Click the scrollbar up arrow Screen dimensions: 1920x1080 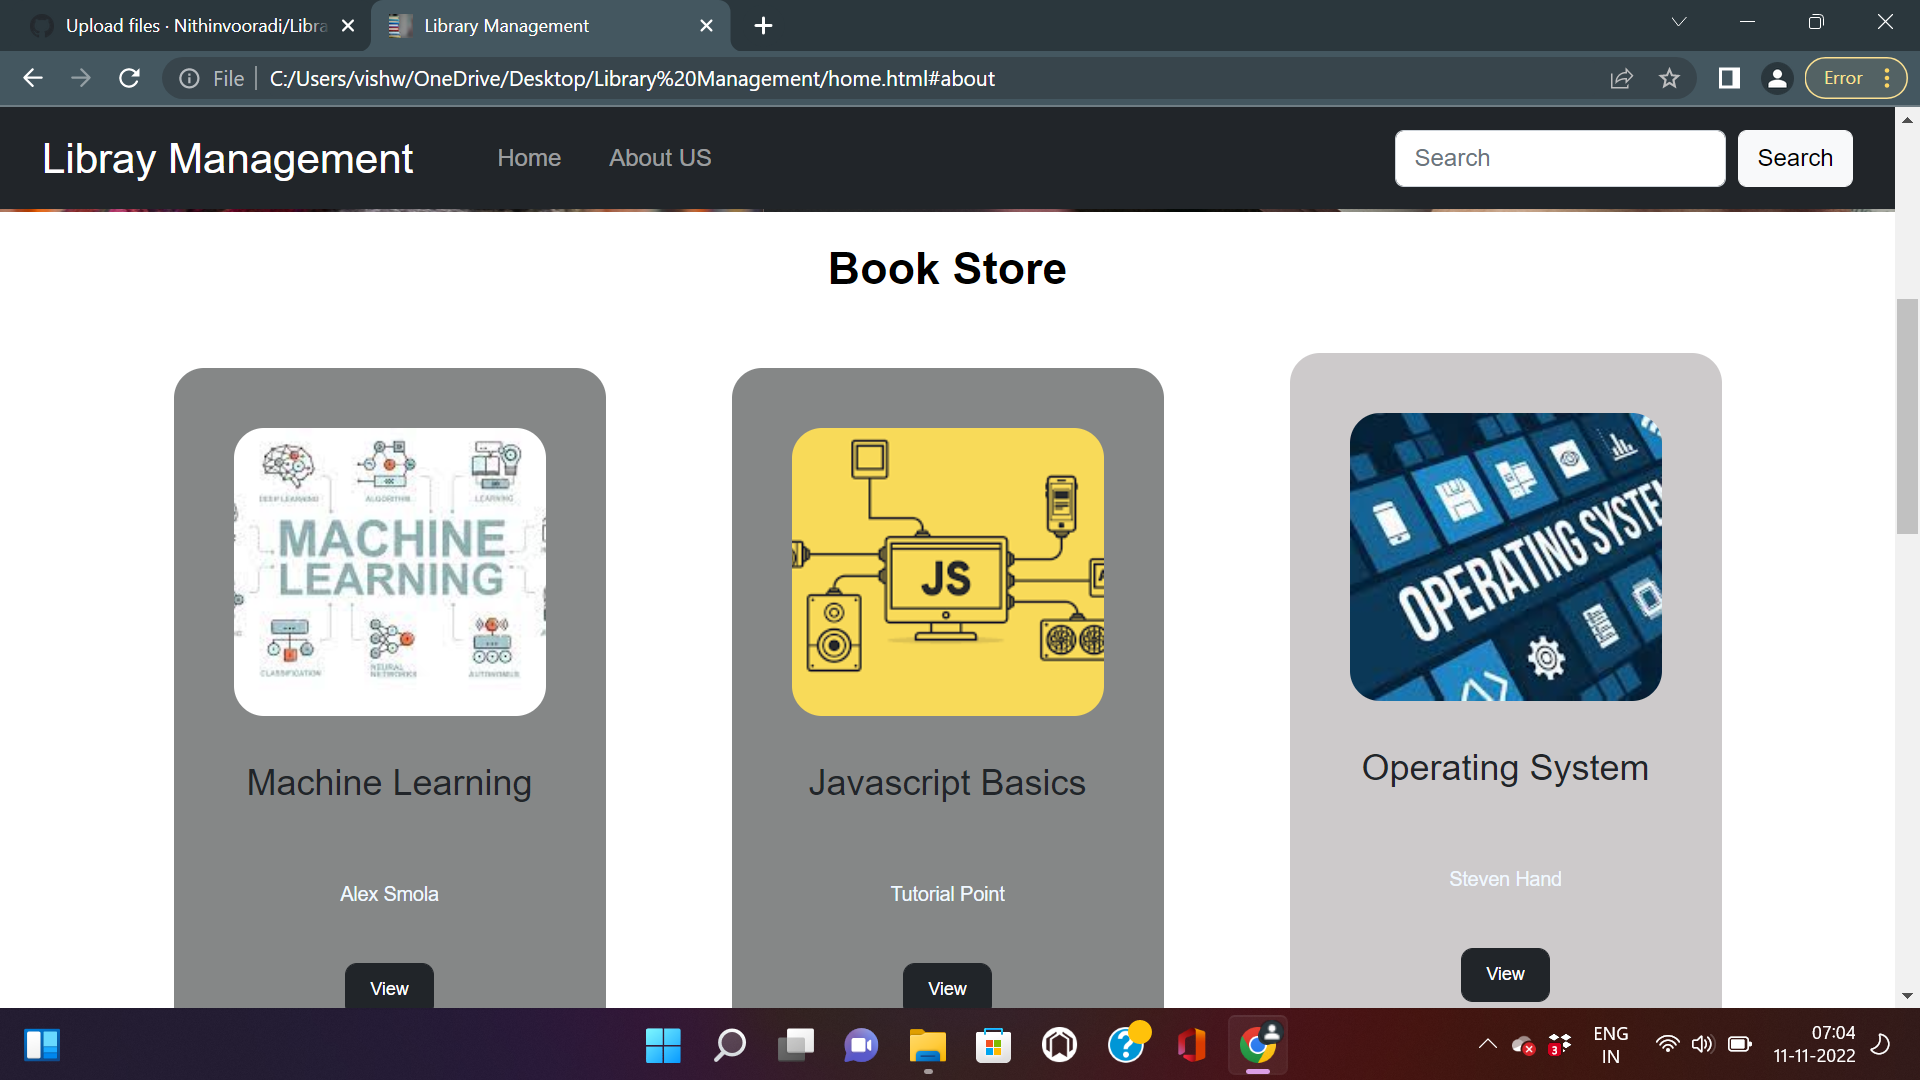pyautogui.click(x=1907, y=120)
